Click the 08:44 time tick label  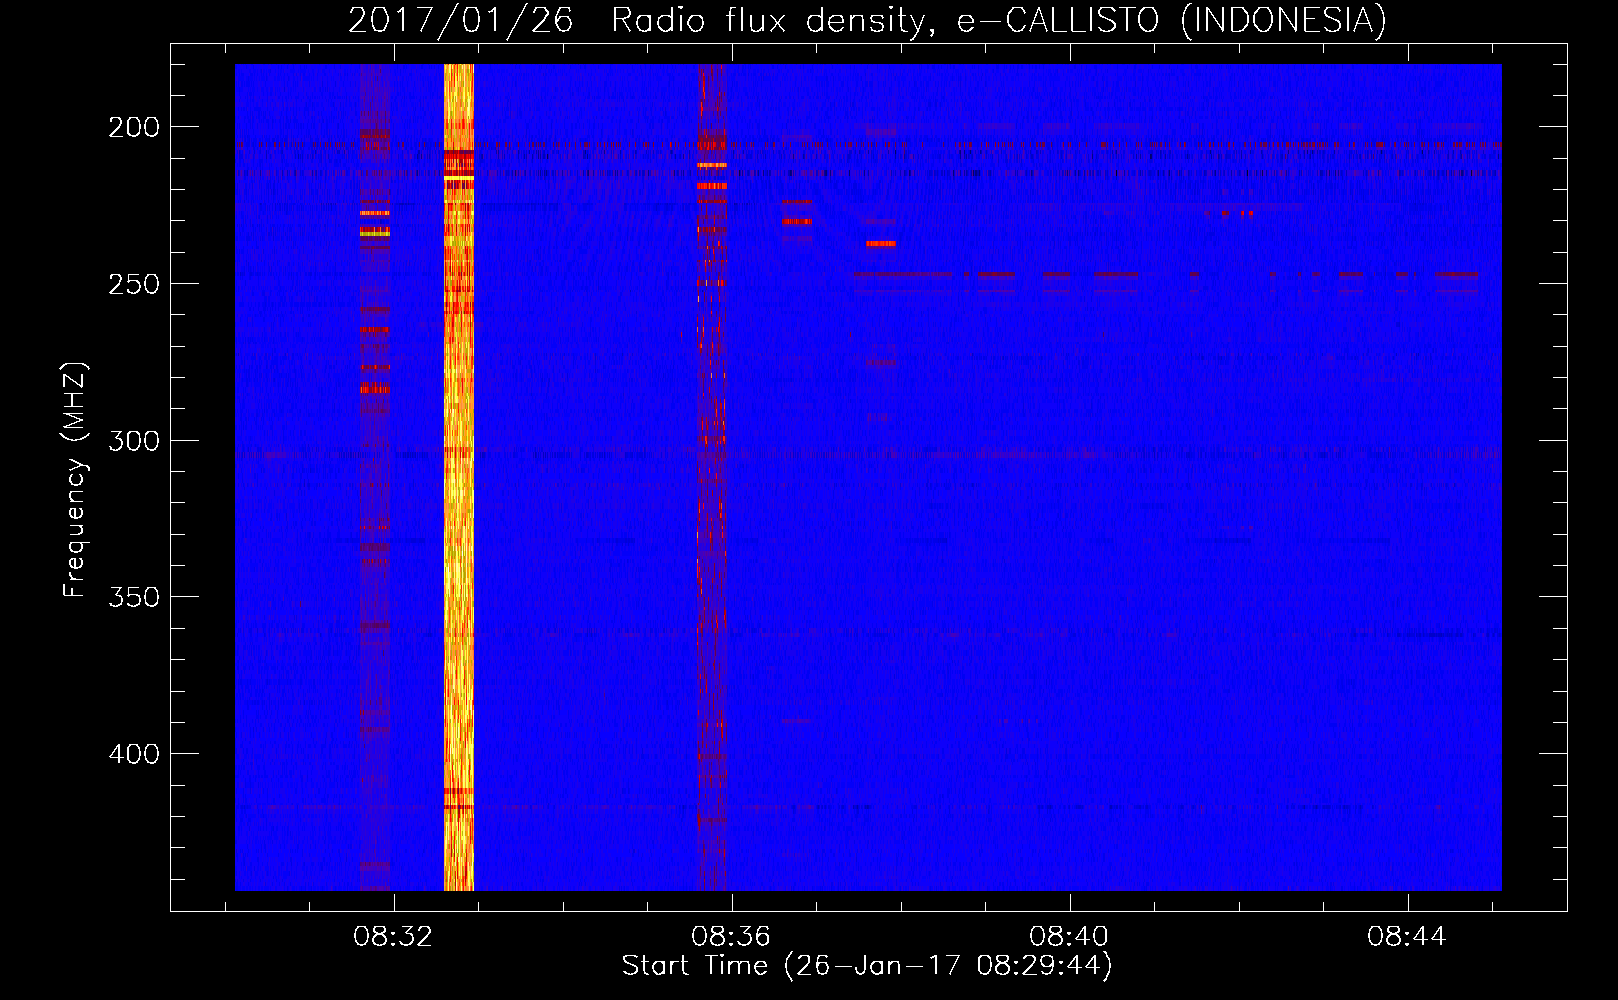click(1407, 937)
